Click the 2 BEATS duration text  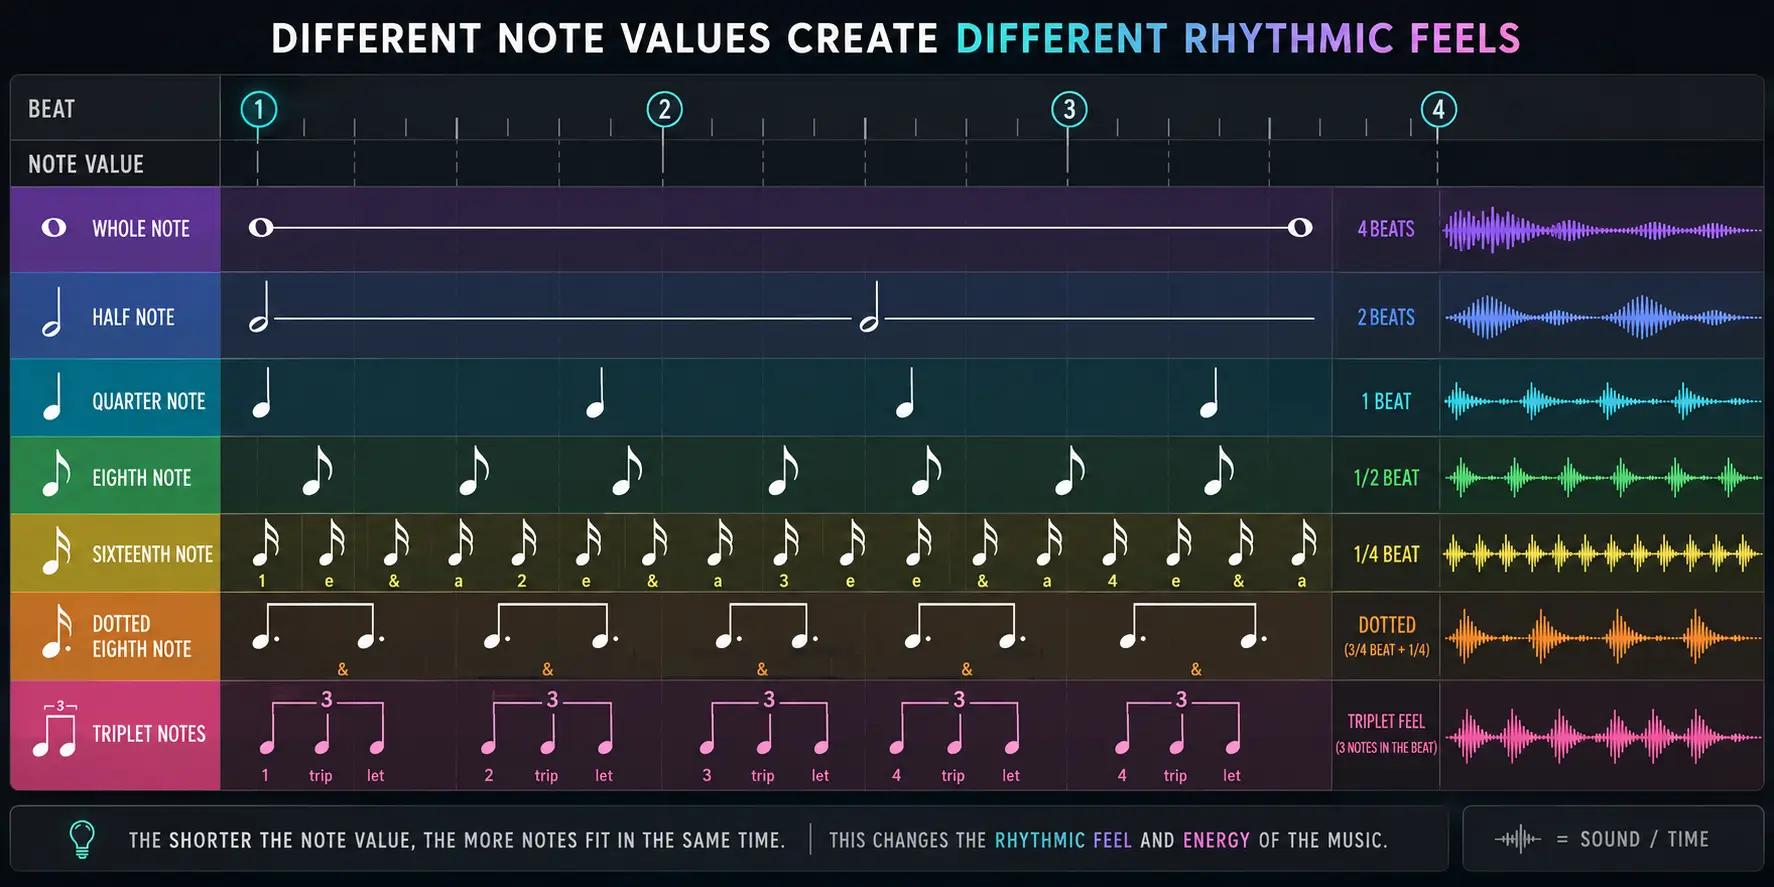(x=1386, y=317)
